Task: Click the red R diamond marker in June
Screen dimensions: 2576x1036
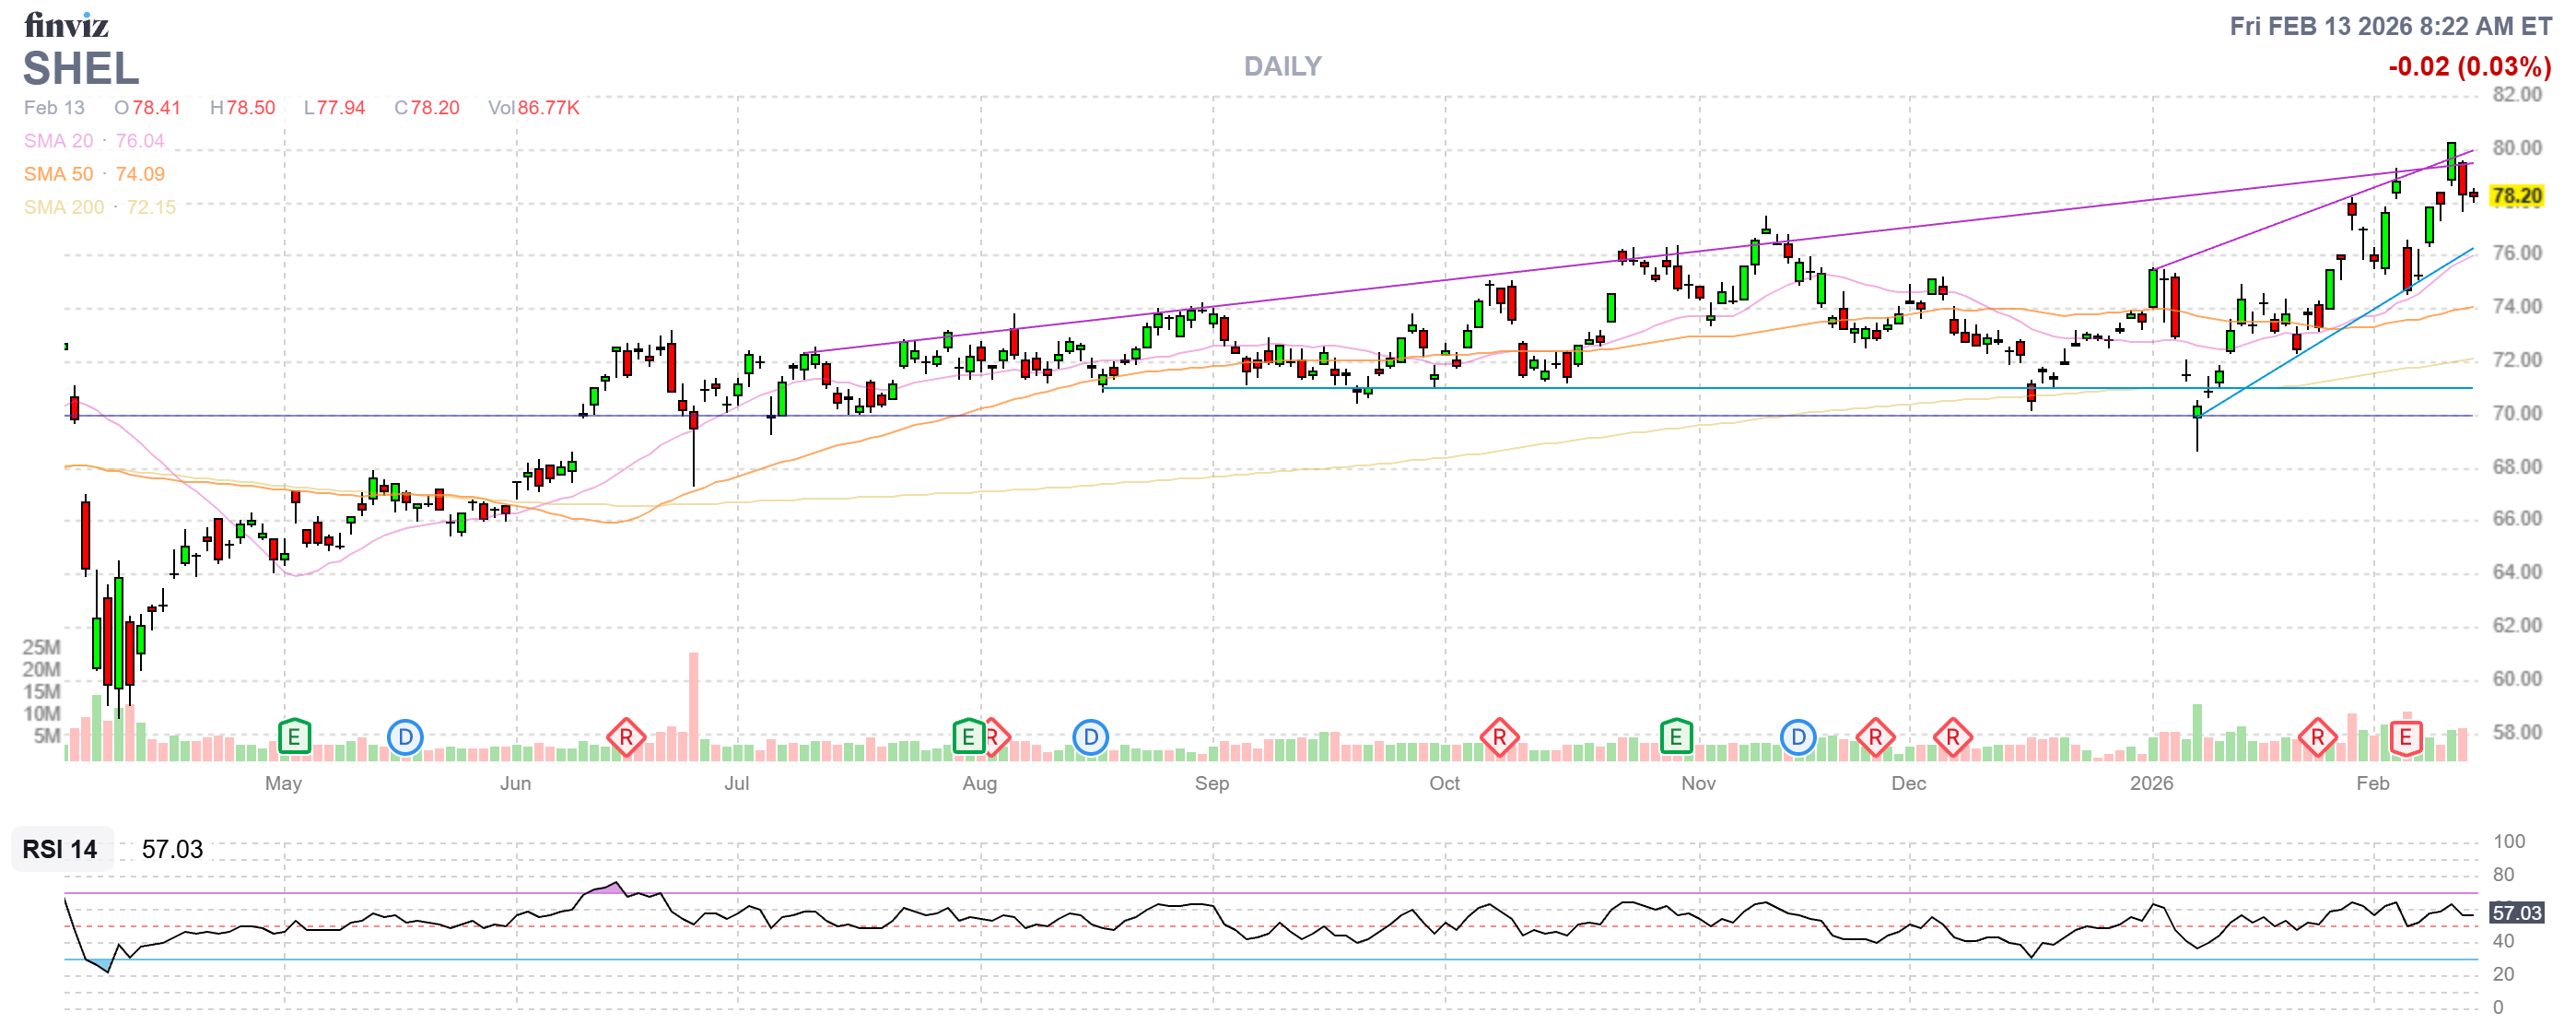Action: (x=626, y=738)
